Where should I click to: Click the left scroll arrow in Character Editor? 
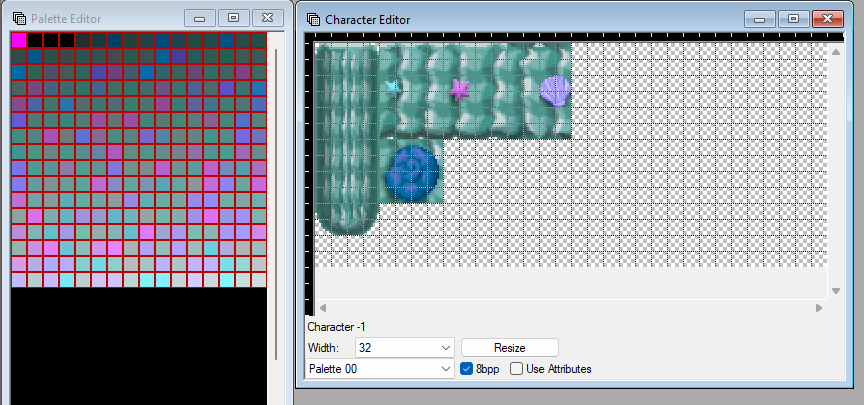[323, 307]
